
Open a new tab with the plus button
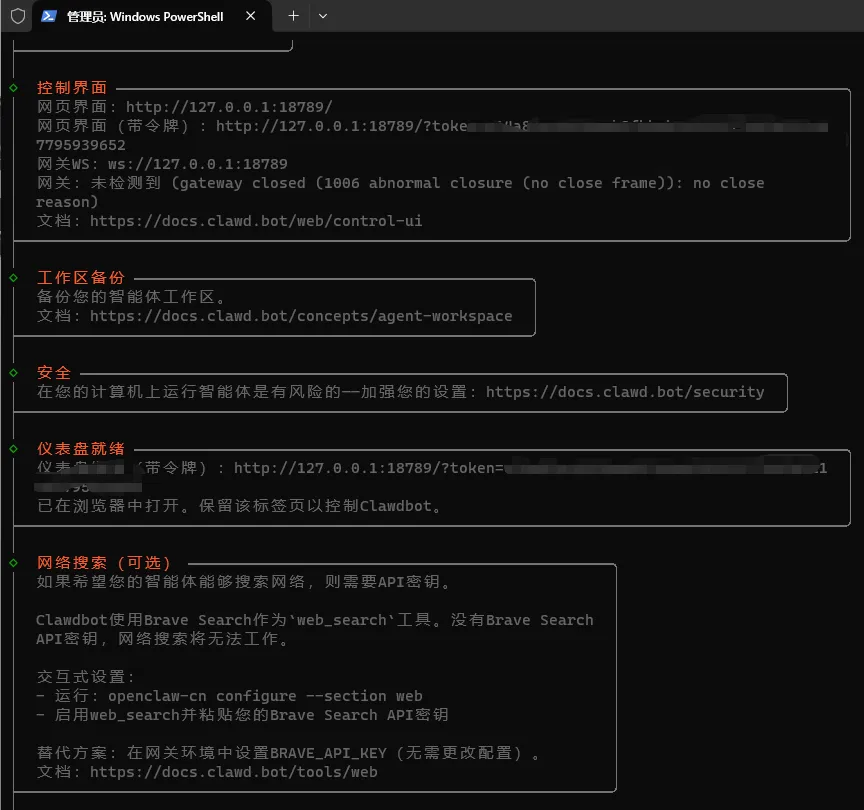[x=293, y=16]
